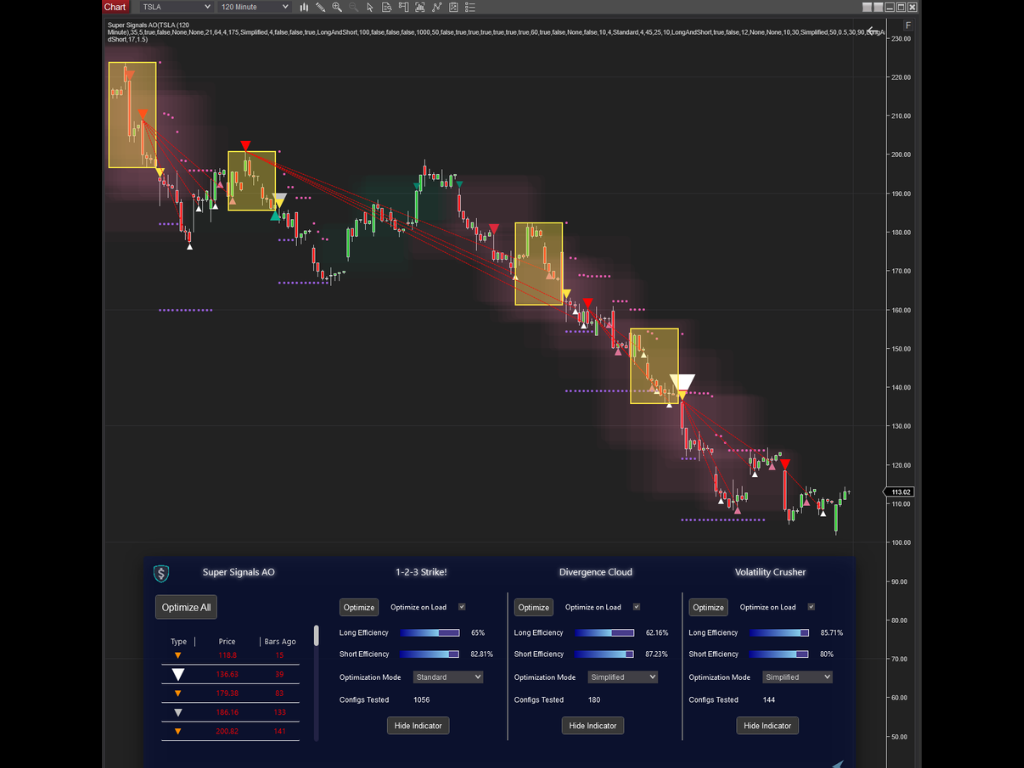This screenshot has height=768, width=1024.
Task: Click the Optimize All button
Action: (186, 607)
